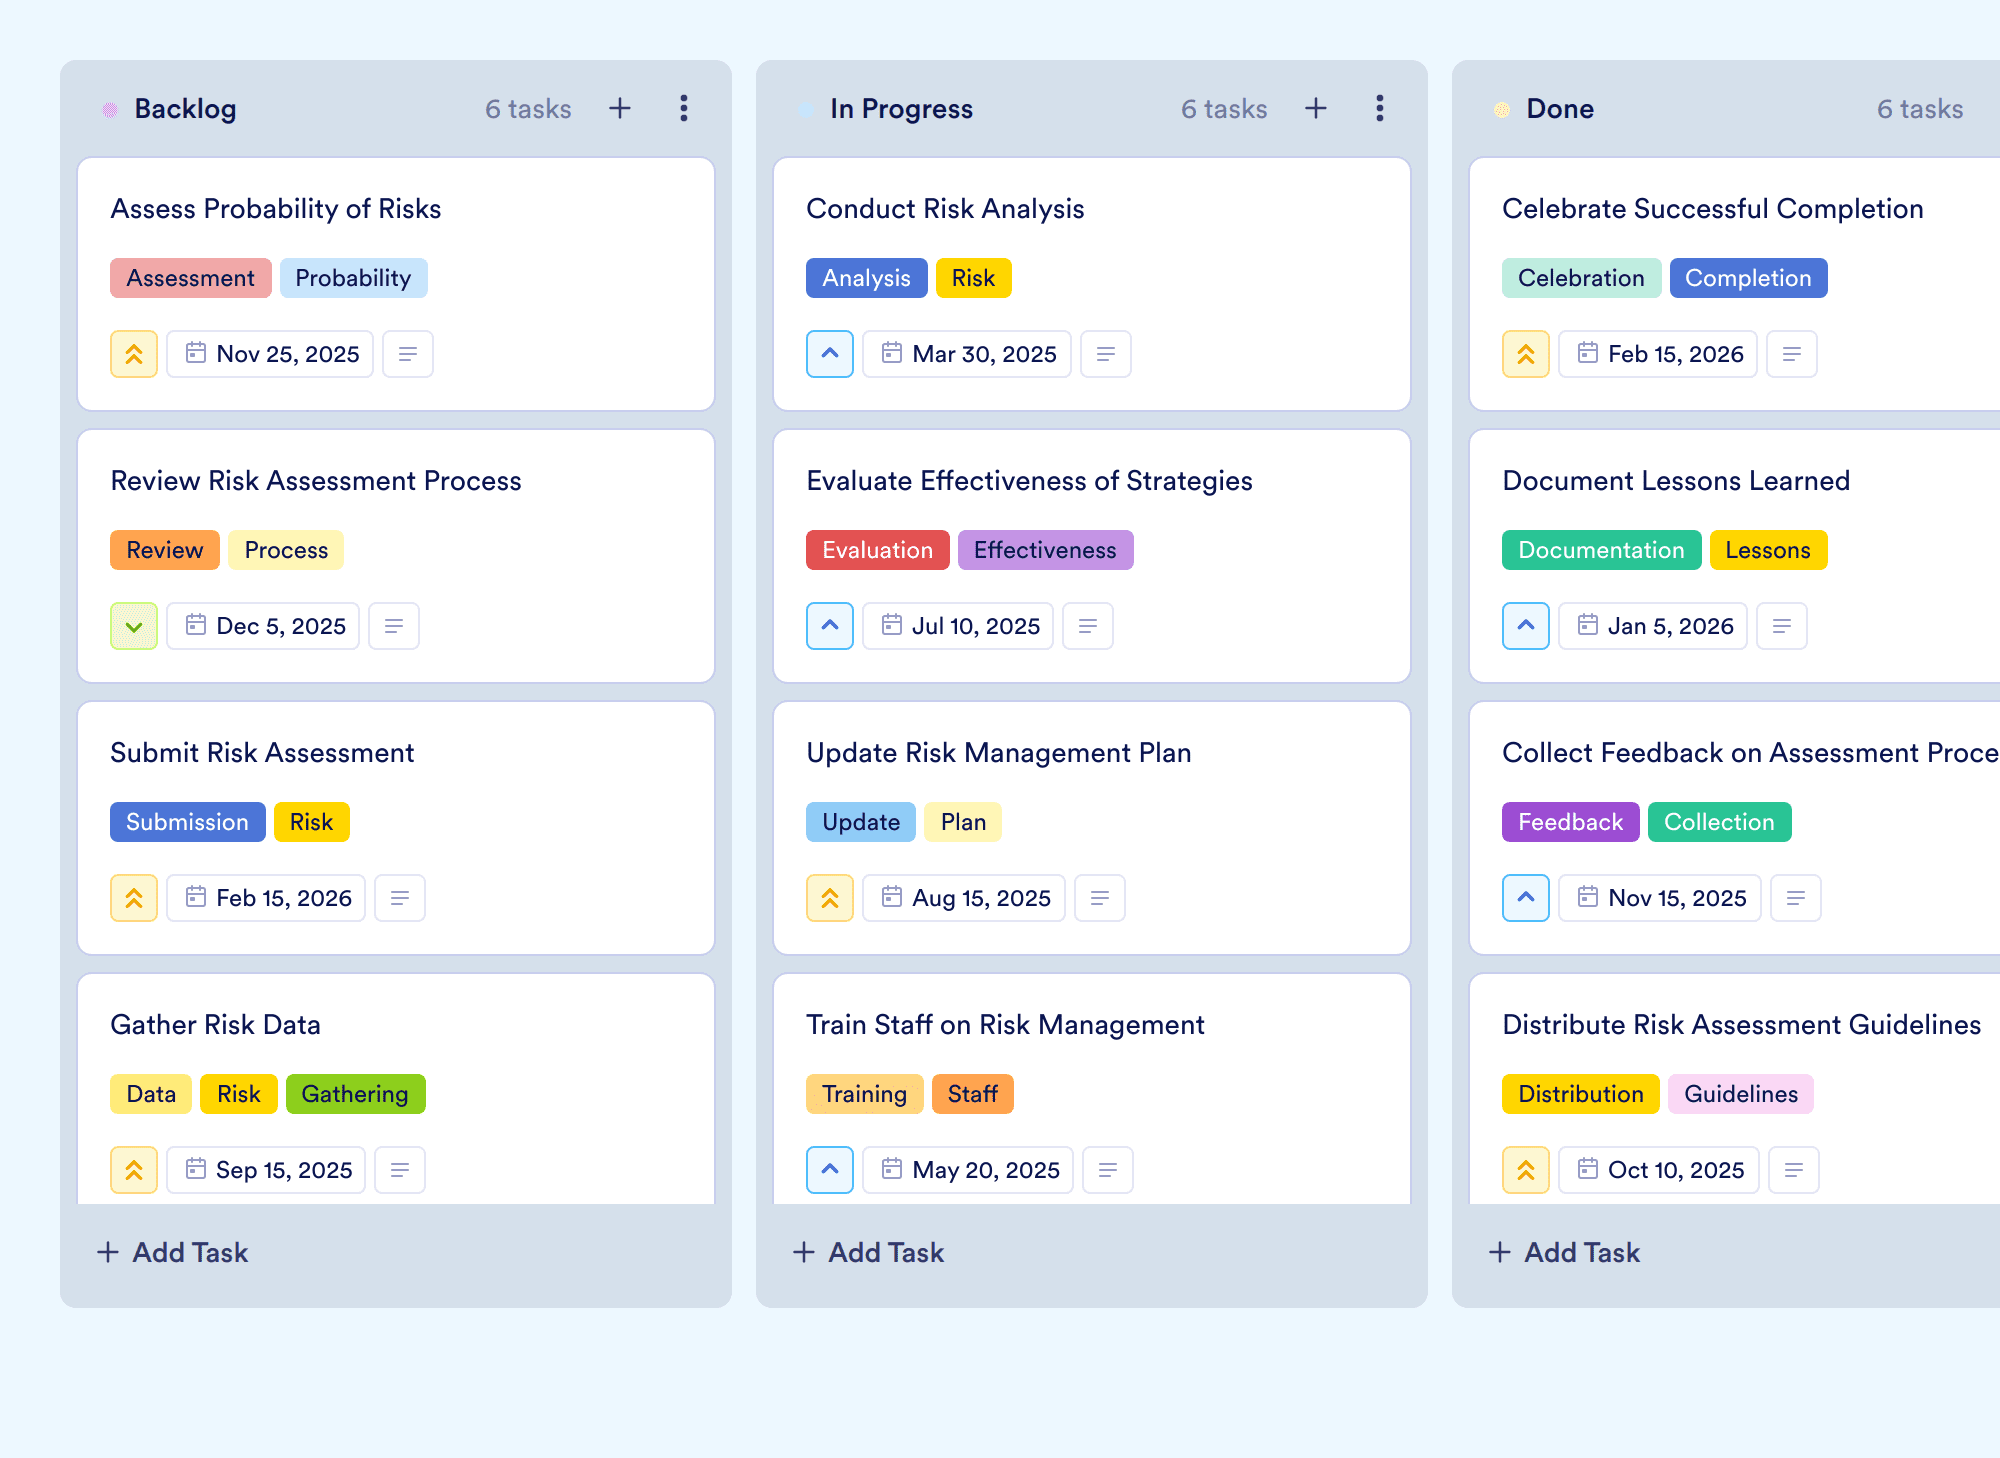Click the plus icon in Backlog header

[x=620, y=108]
